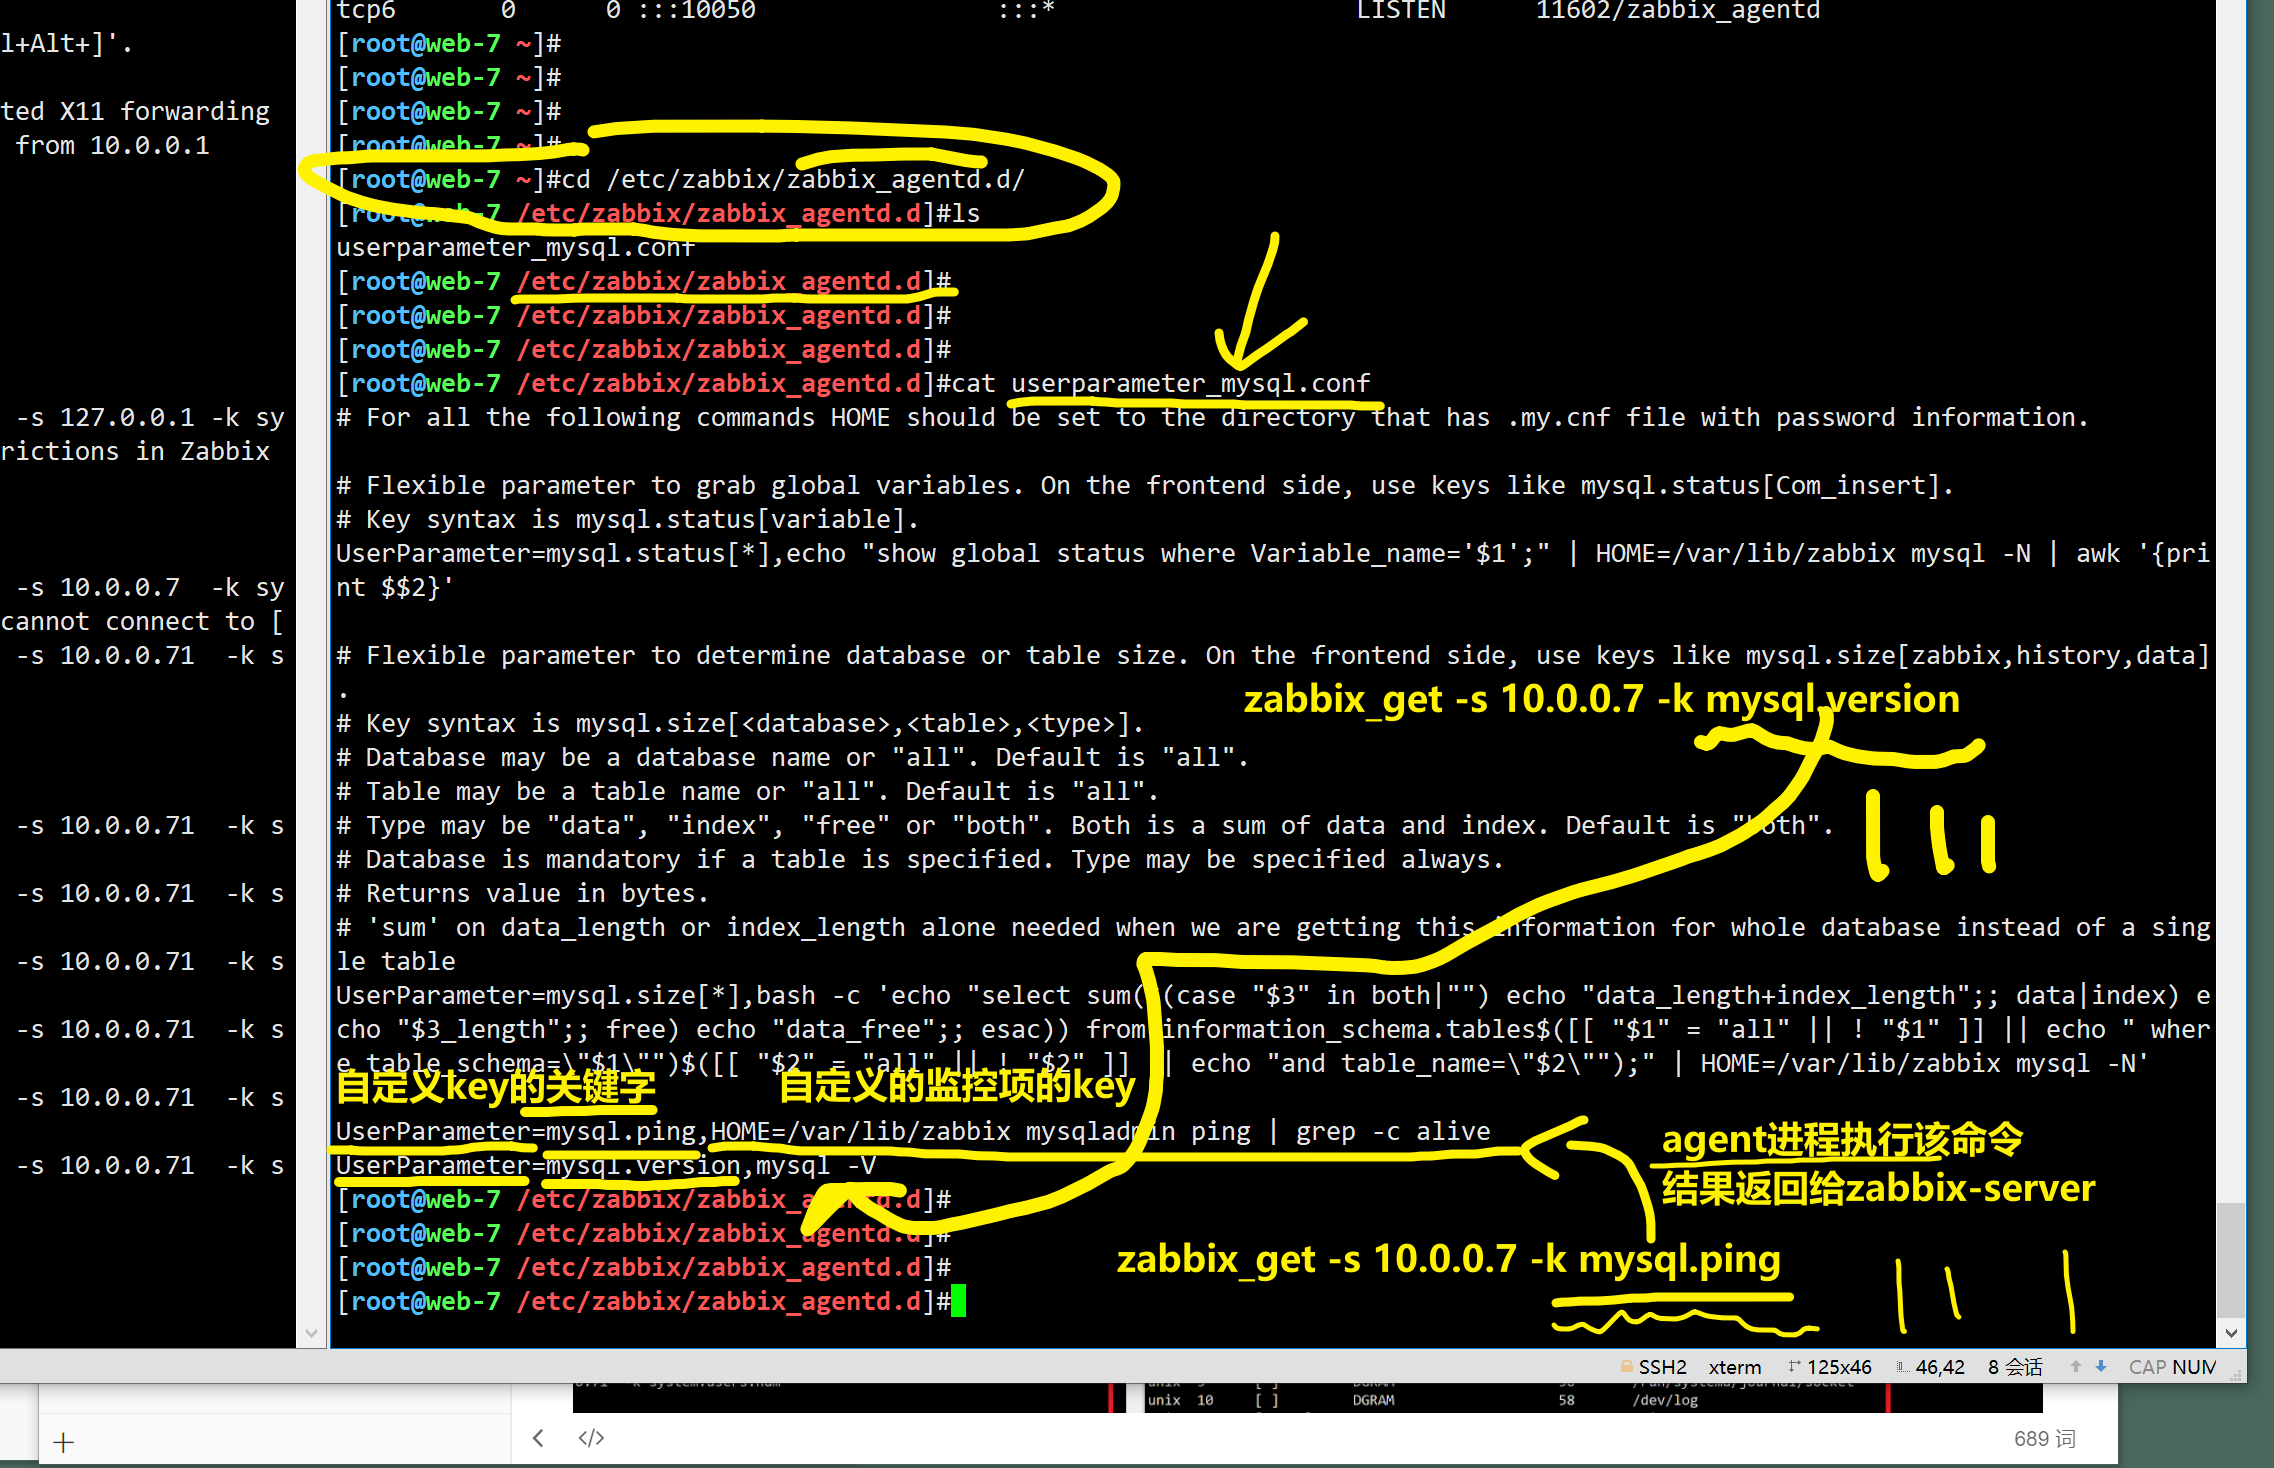Click the '689 词' word count in the editor
Image resolution: width=2274 pixels, height=1468 pixels.
[2044, 1438]
